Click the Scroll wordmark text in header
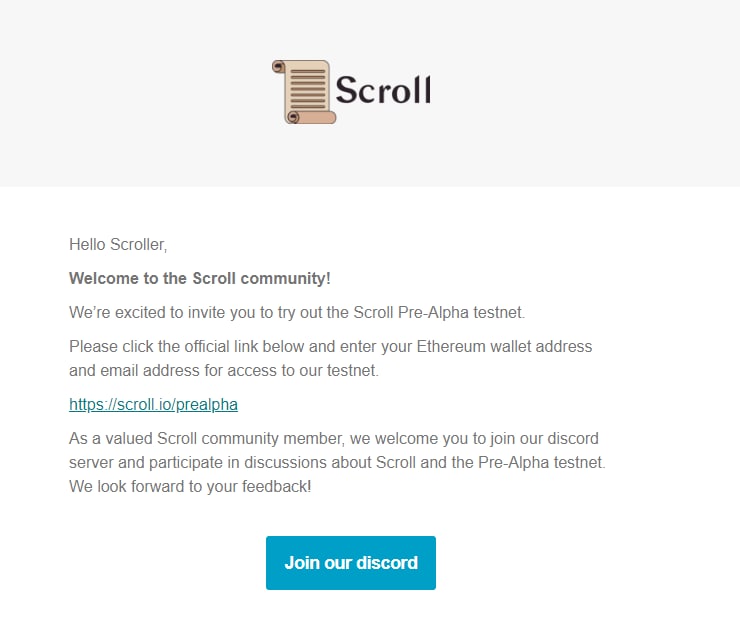Viewport: 740px width, 627px height. pyautogui.click(x=383, y=90)
